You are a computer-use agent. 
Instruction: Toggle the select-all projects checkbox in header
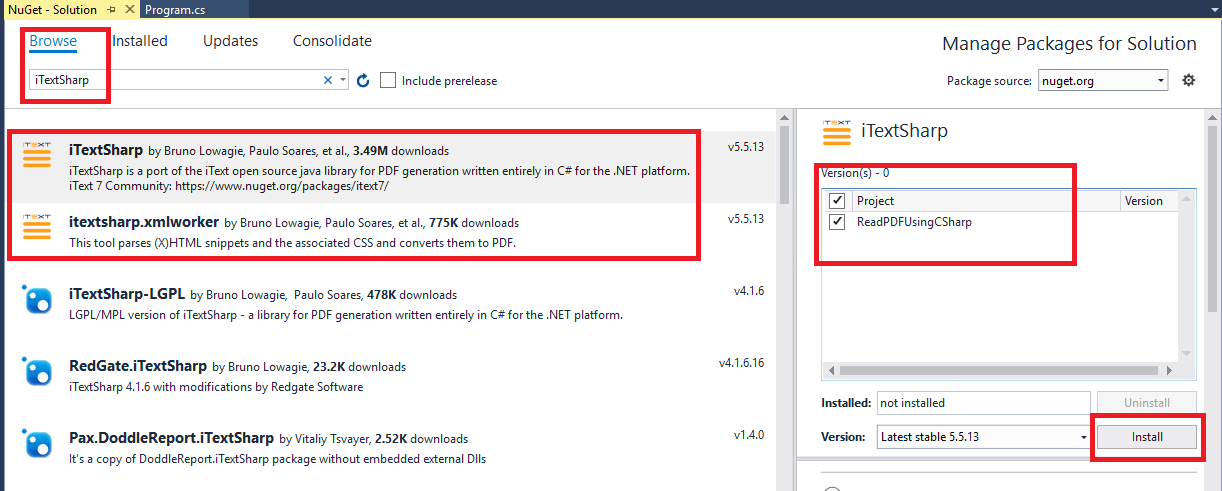point(837,201)
